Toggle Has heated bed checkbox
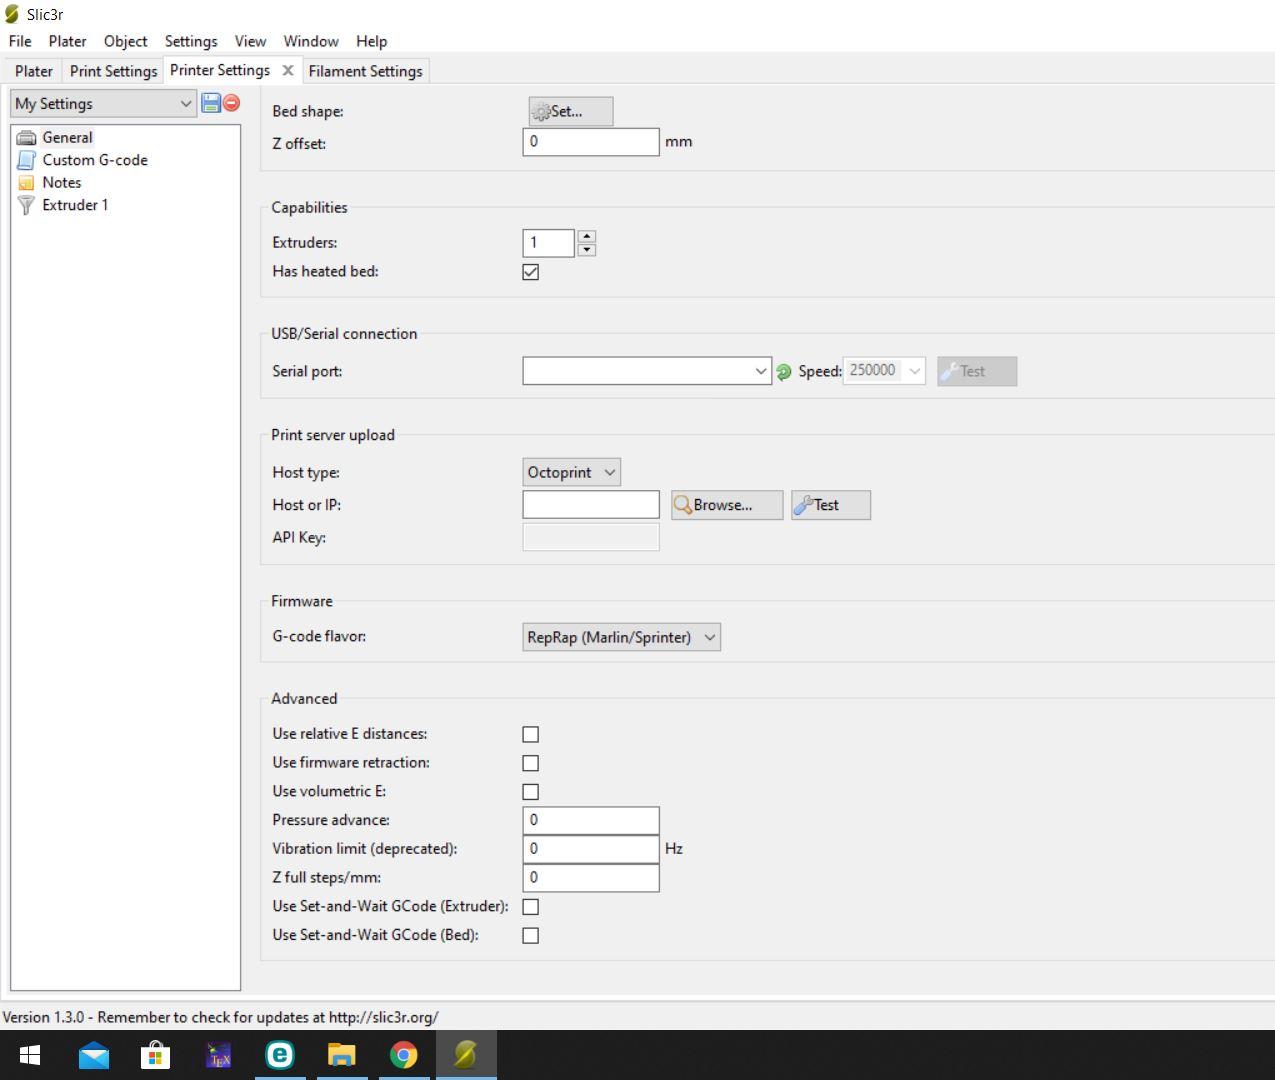The image size is (1275, 1080). point(531,272)
